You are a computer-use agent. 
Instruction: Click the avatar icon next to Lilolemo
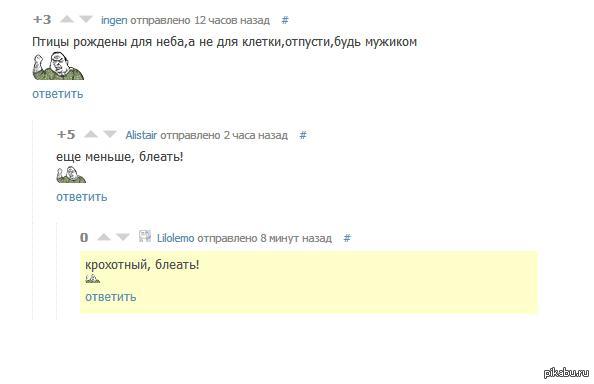click(x=145, y=236)
